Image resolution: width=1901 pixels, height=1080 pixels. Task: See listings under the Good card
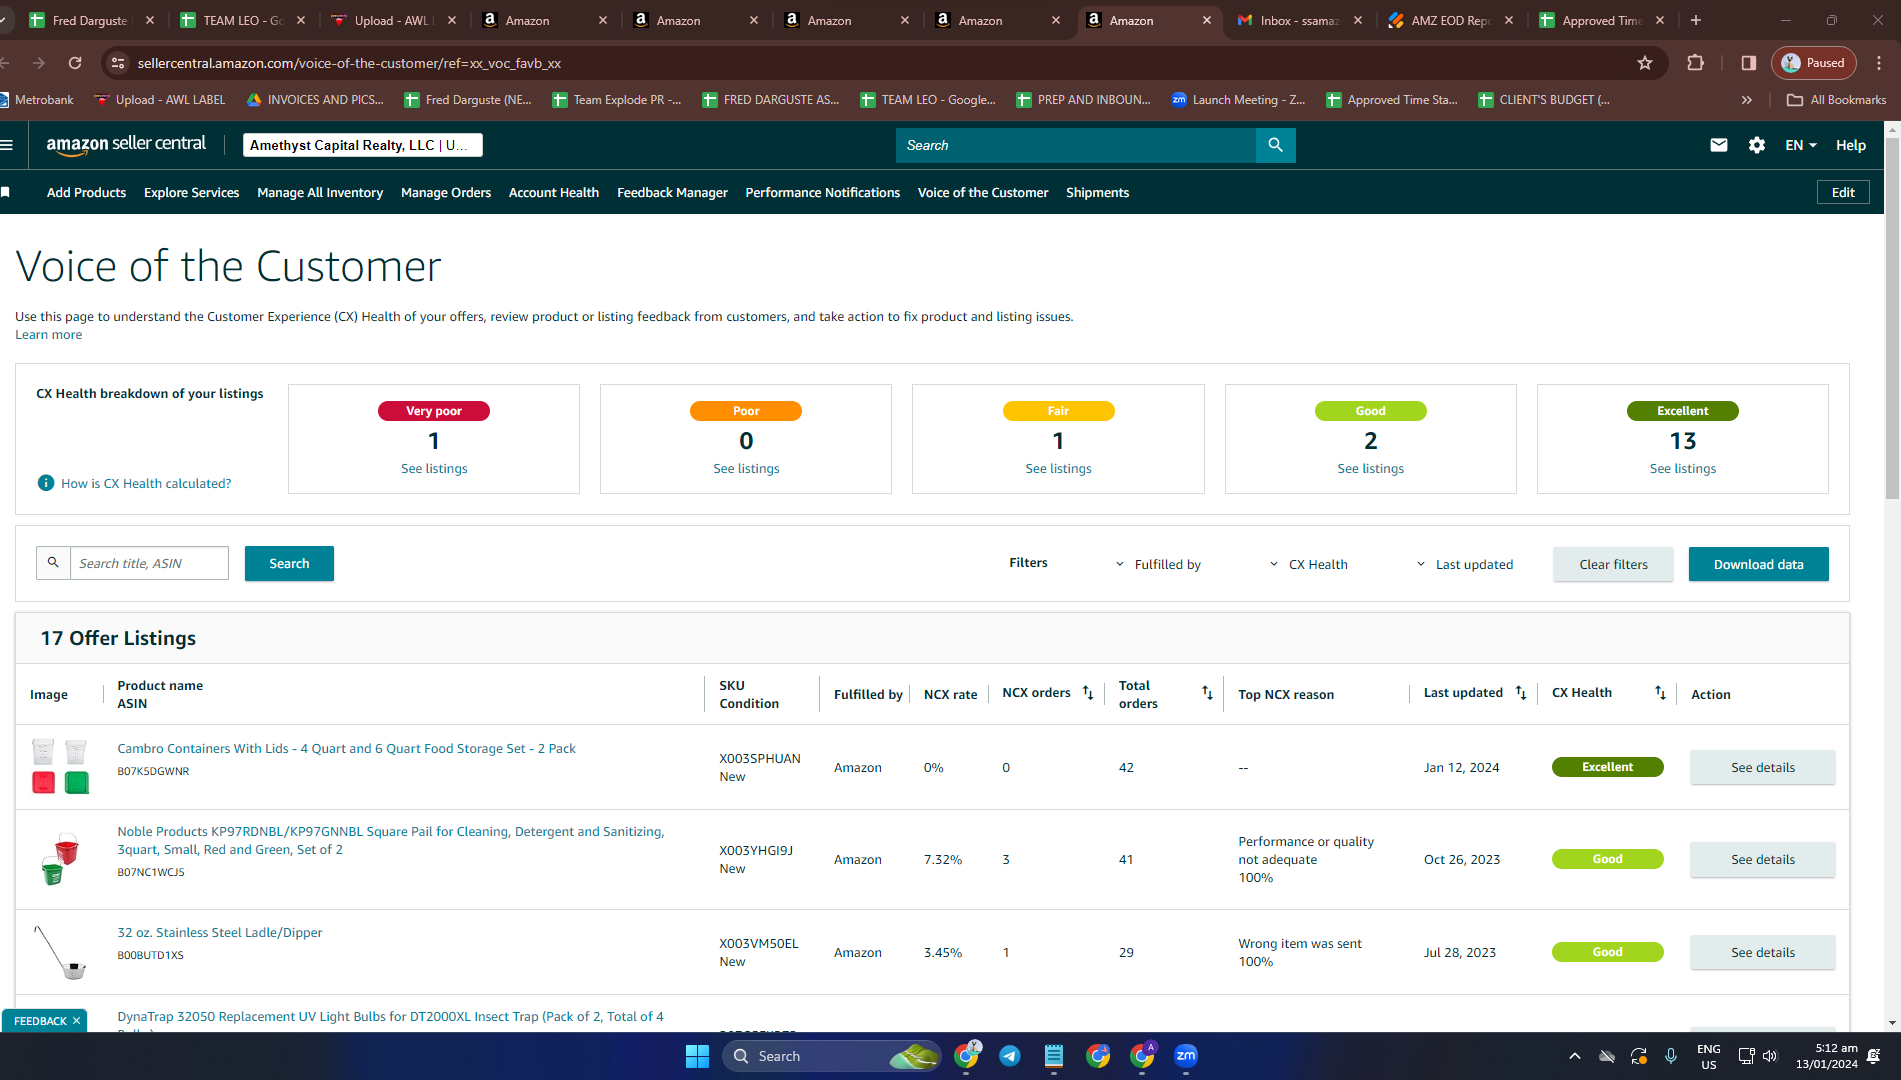coord(1370,469)
